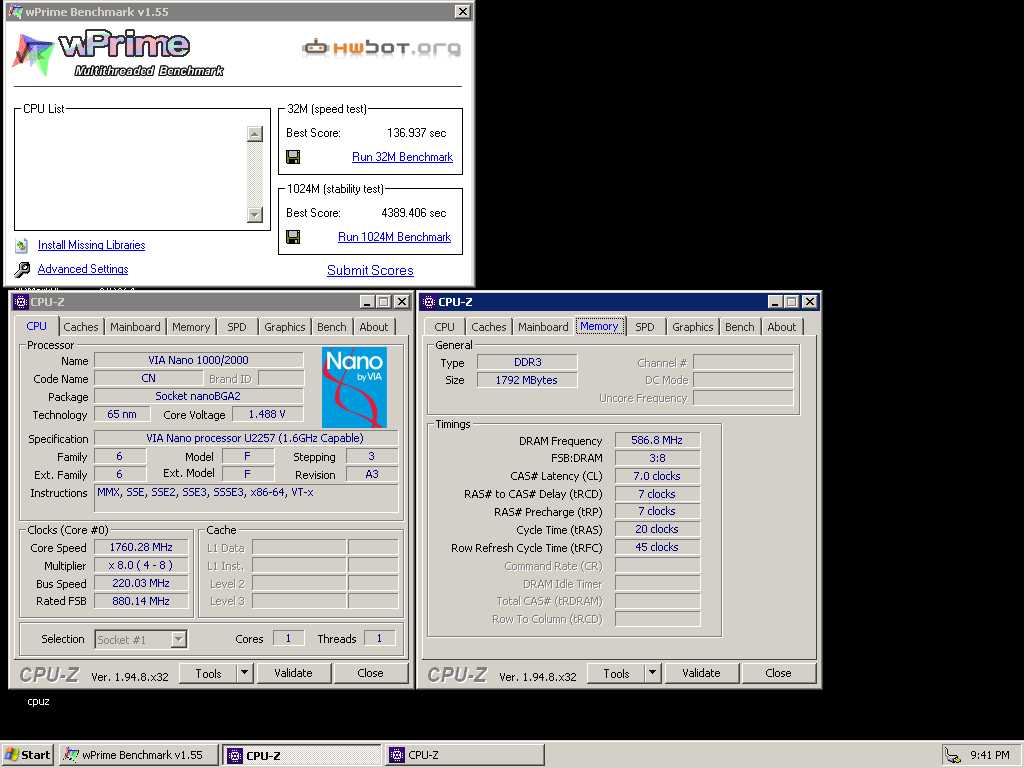Click the wrench icon beside Advanced Settings
The width and height of the screenshot is (1024, 768).
click(22, 269)
